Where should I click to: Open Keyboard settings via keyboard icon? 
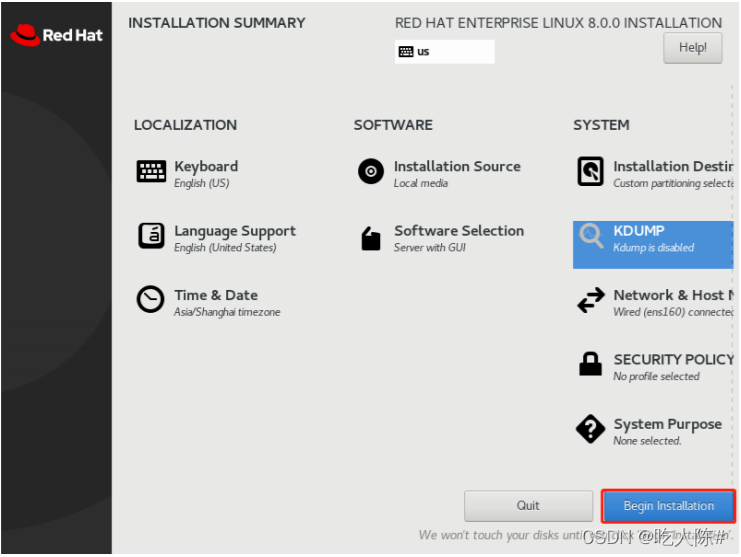point(151,171)
